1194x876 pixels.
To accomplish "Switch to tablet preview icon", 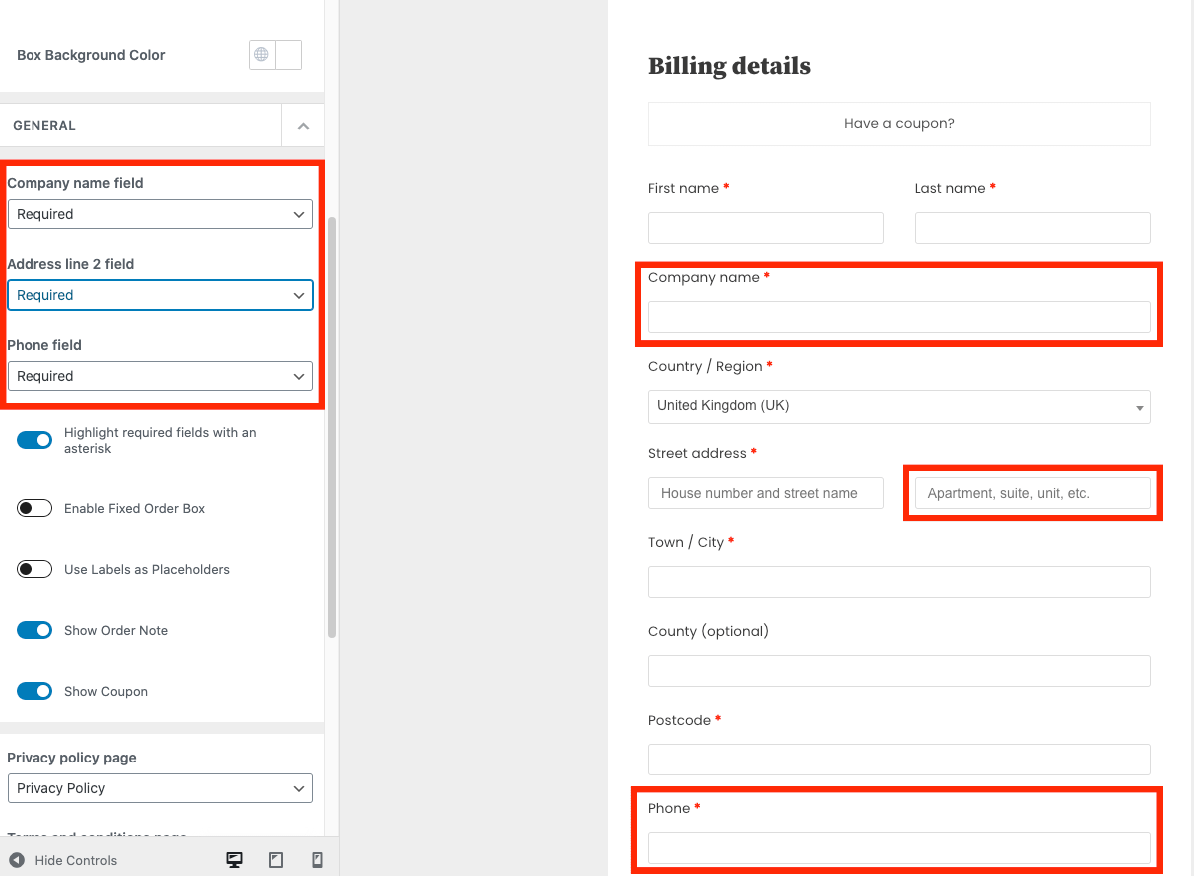I will [277, 860].
